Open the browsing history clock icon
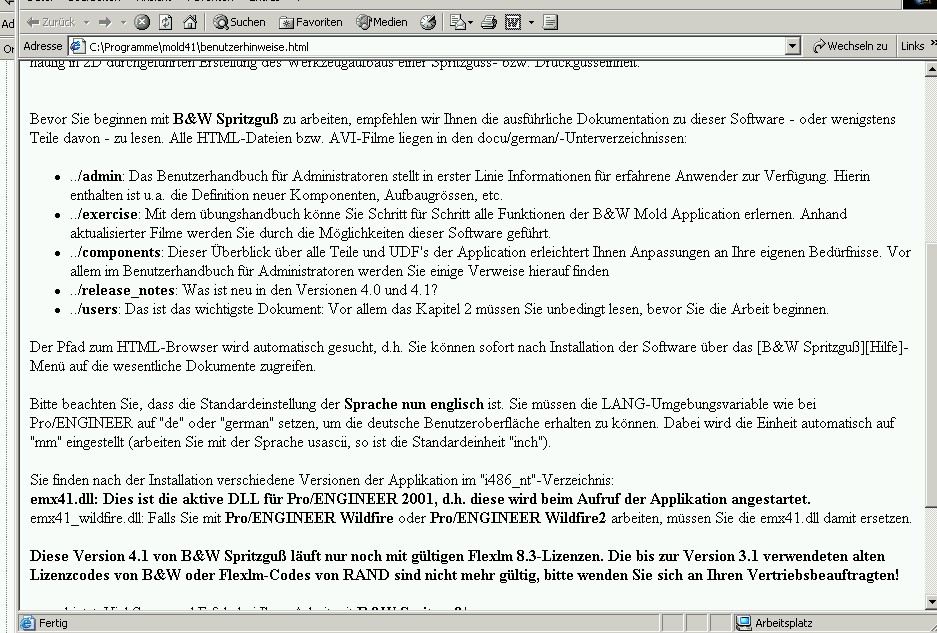Screen dimensions: 937x633 click(428, 23)
